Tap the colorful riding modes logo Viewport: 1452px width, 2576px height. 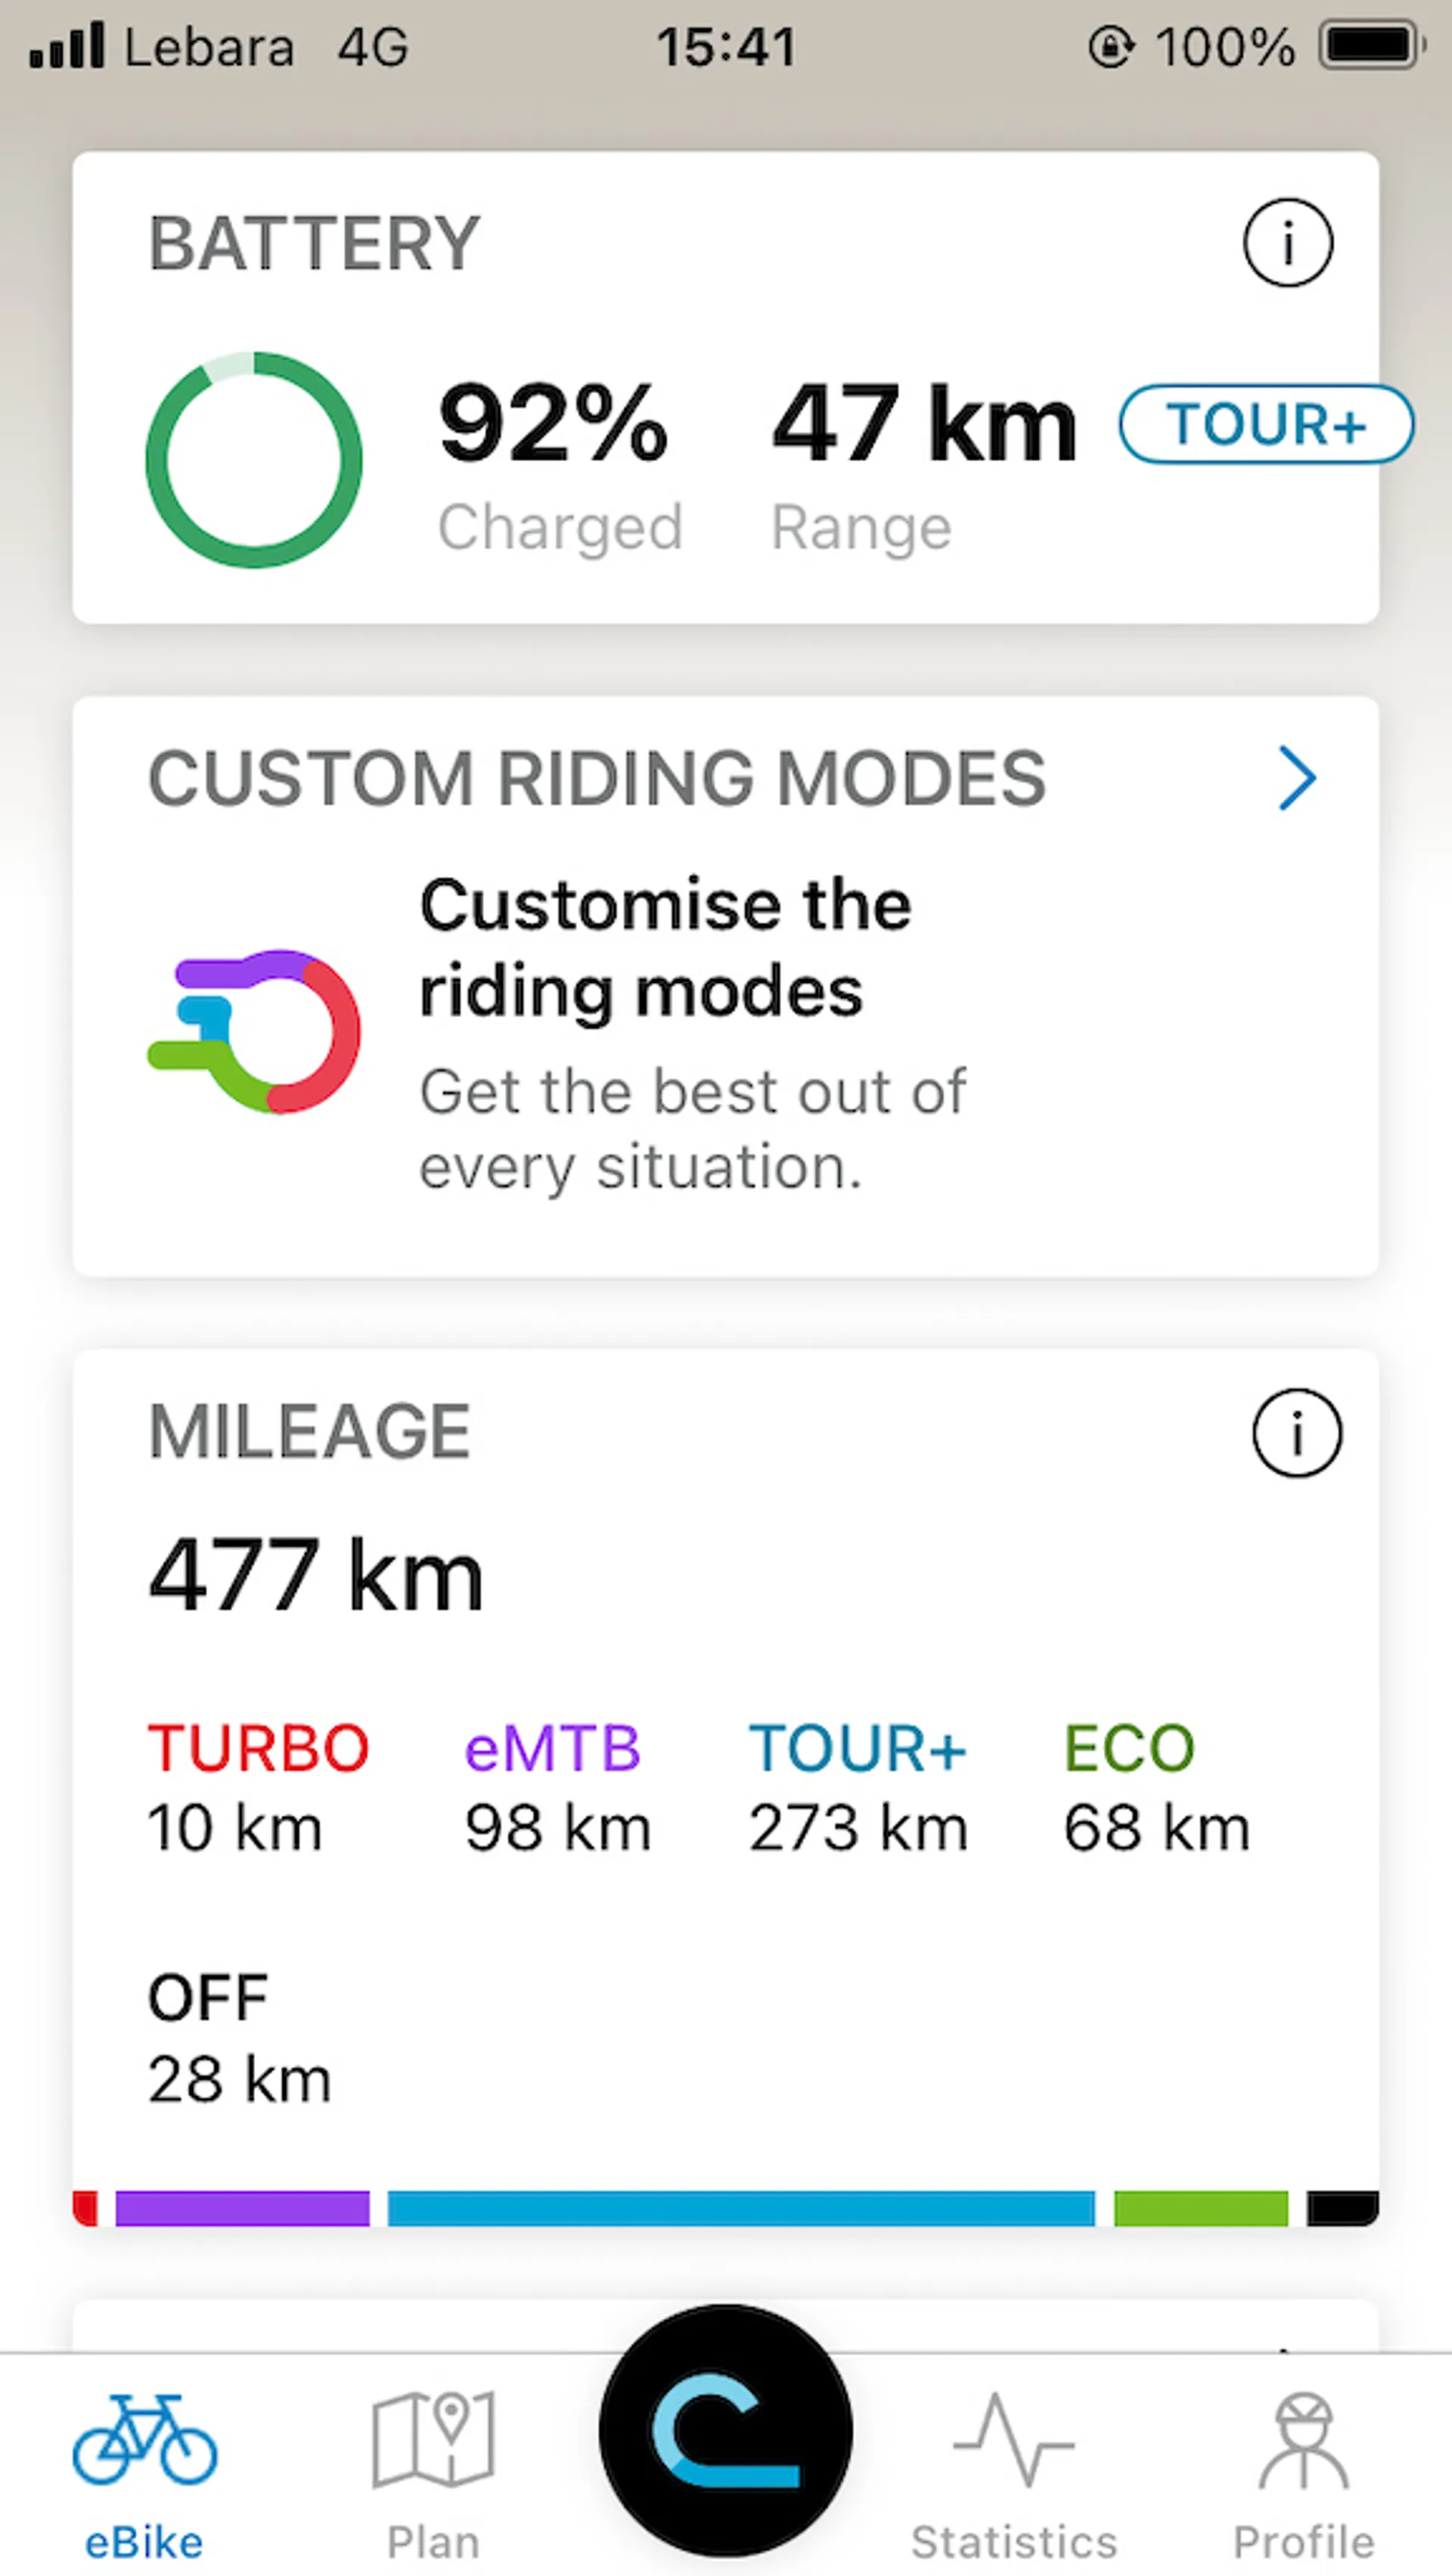pos(255,1031)
